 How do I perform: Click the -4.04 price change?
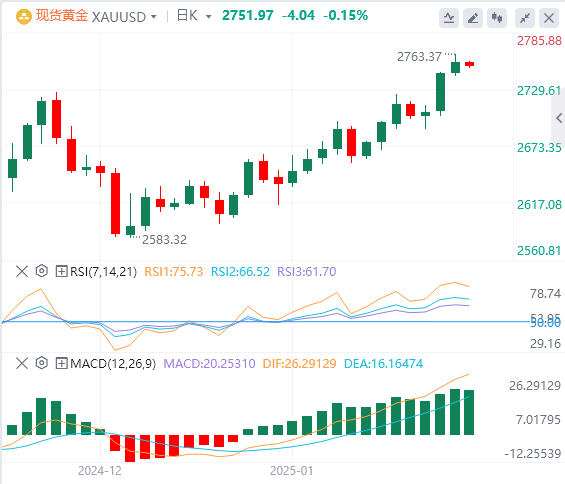(x=298, y=15)
